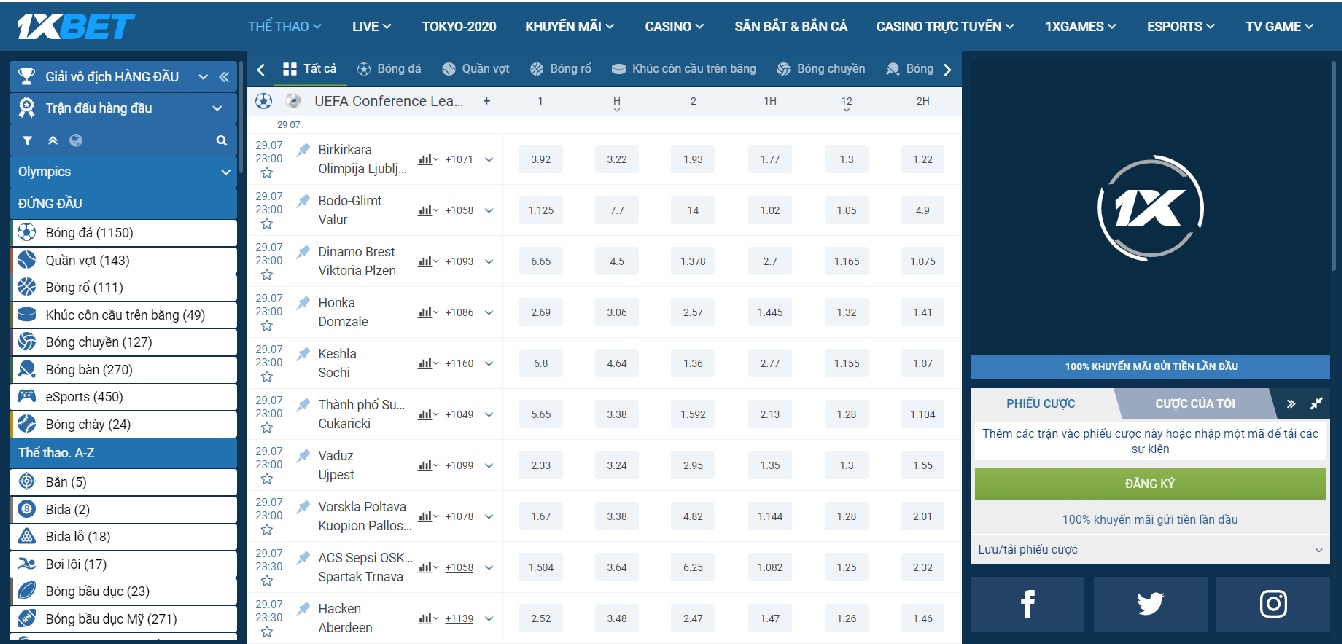Click odds 3.92 for Birkirkara

[x=541, y=159]
